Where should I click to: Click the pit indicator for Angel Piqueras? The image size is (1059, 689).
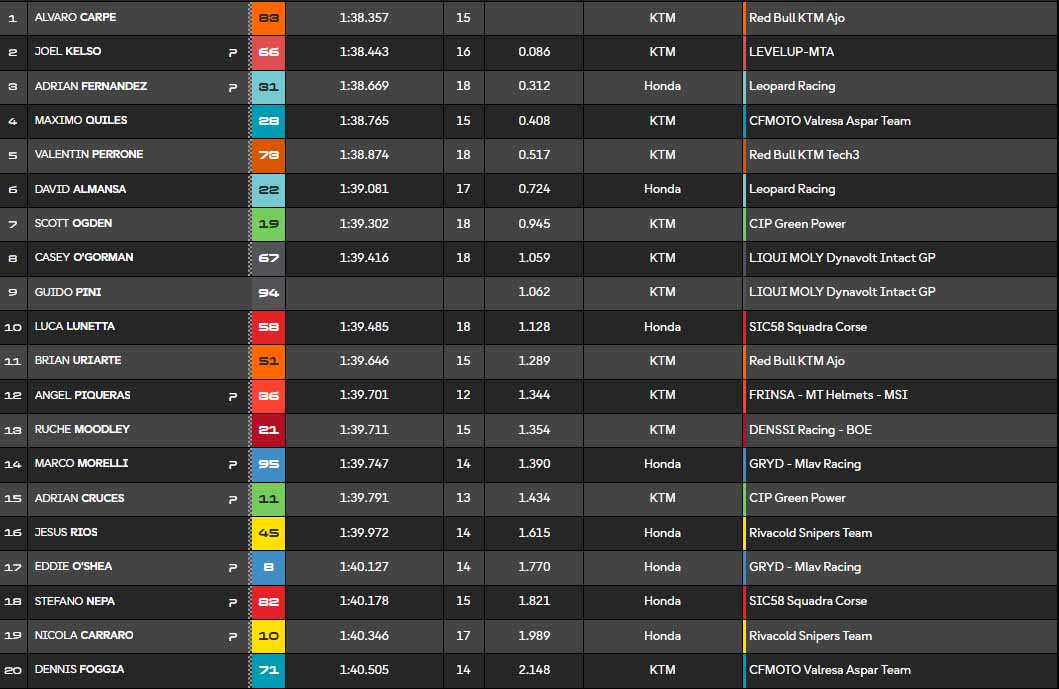233,396
